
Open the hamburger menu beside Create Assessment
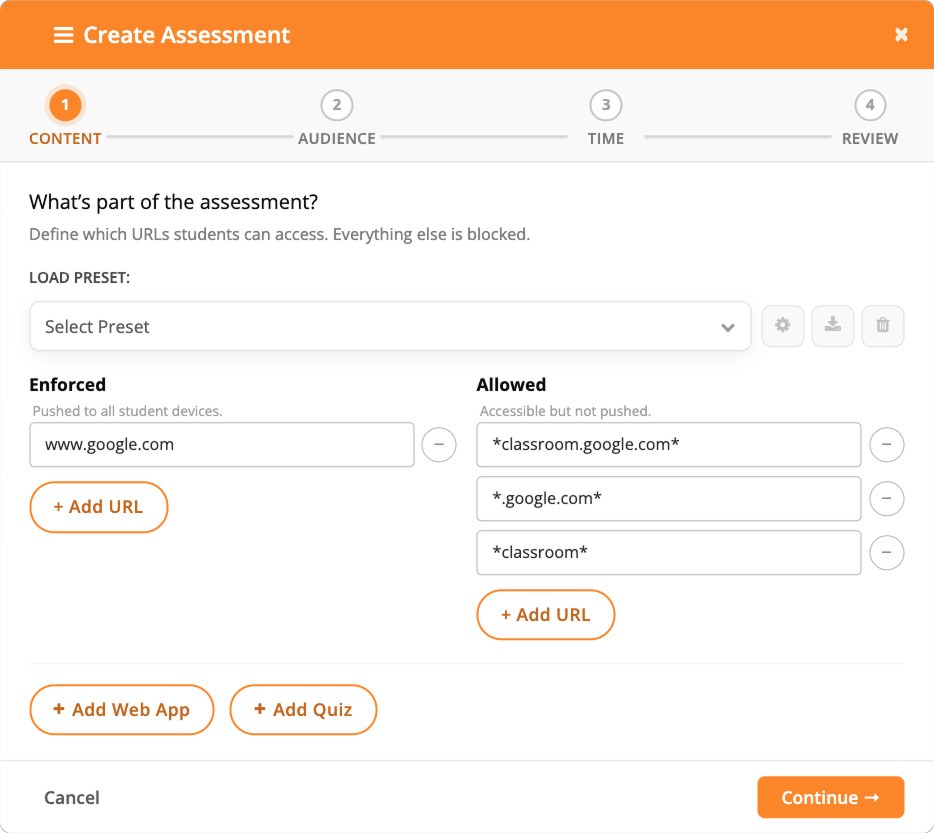click(63, 35)
